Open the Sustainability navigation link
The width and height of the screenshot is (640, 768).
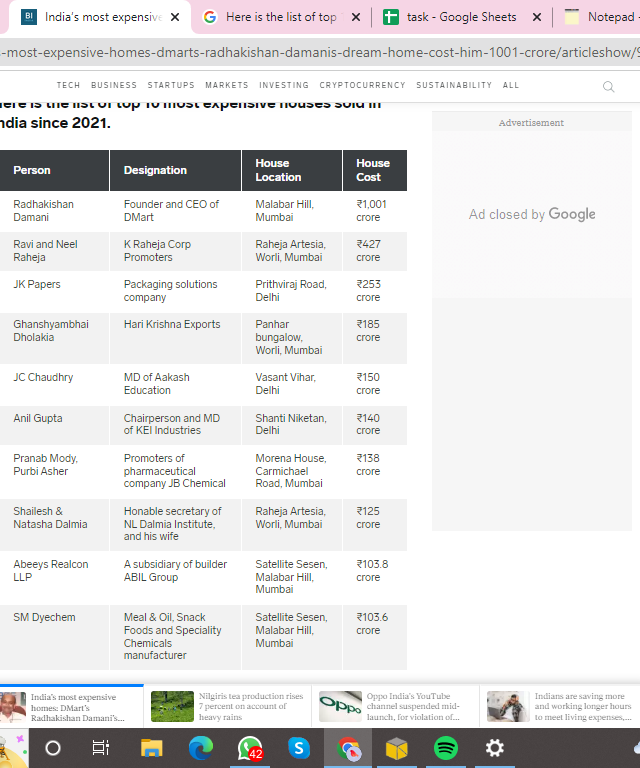[454, 86]
